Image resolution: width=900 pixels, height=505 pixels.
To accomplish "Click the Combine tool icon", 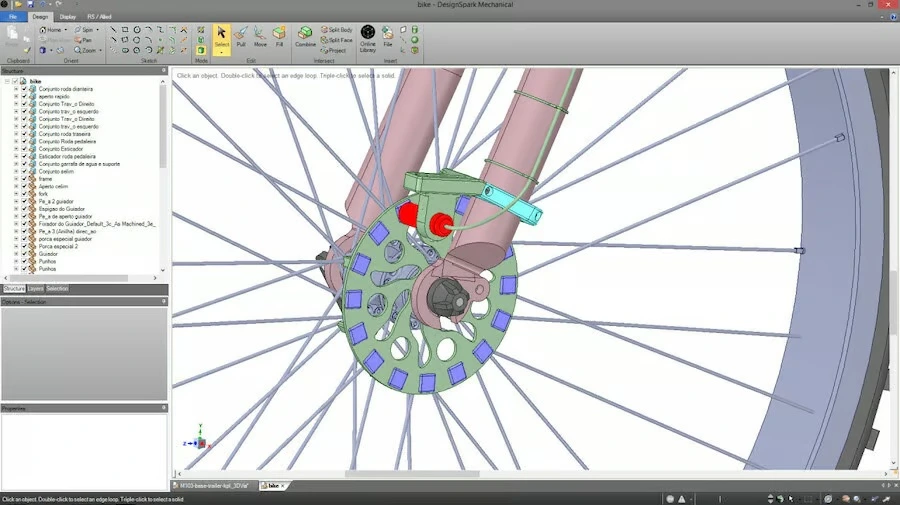I will click(305, 36).
